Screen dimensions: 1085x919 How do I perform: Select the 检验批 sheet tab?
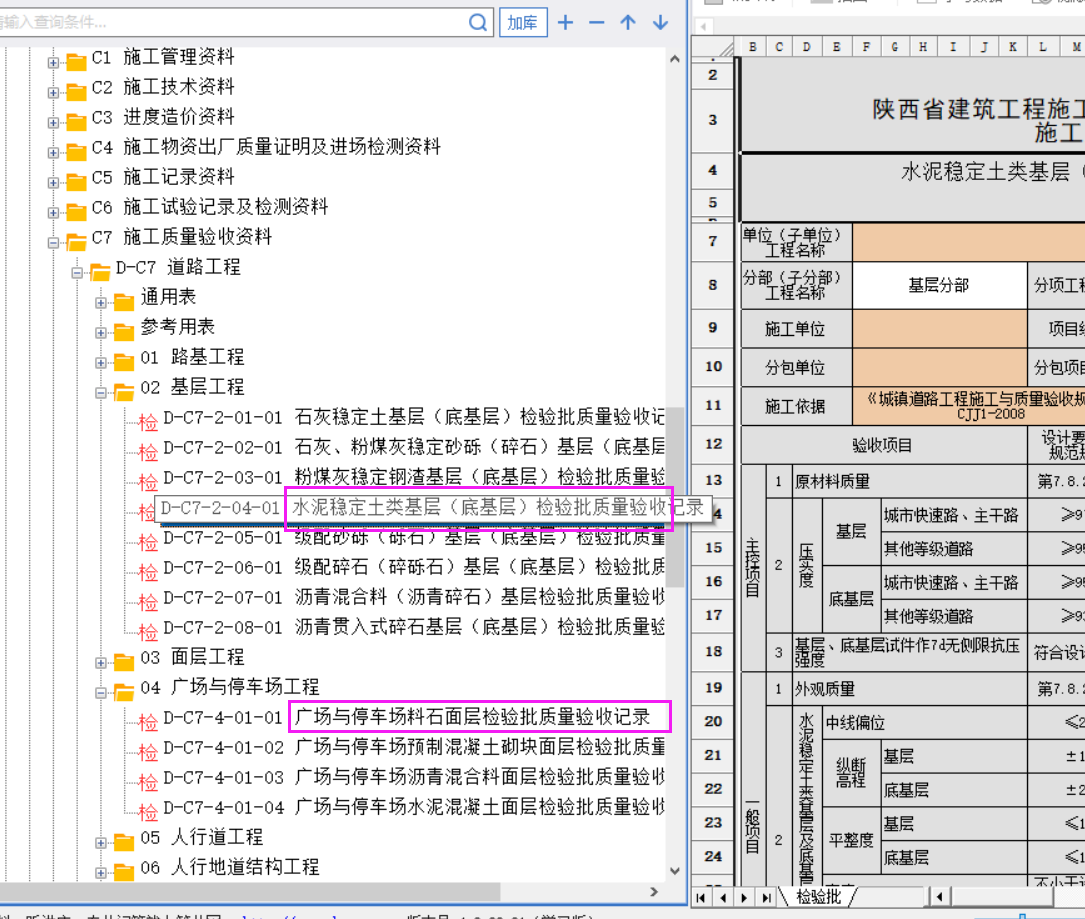pyautogui.click(x=818, y=898)
